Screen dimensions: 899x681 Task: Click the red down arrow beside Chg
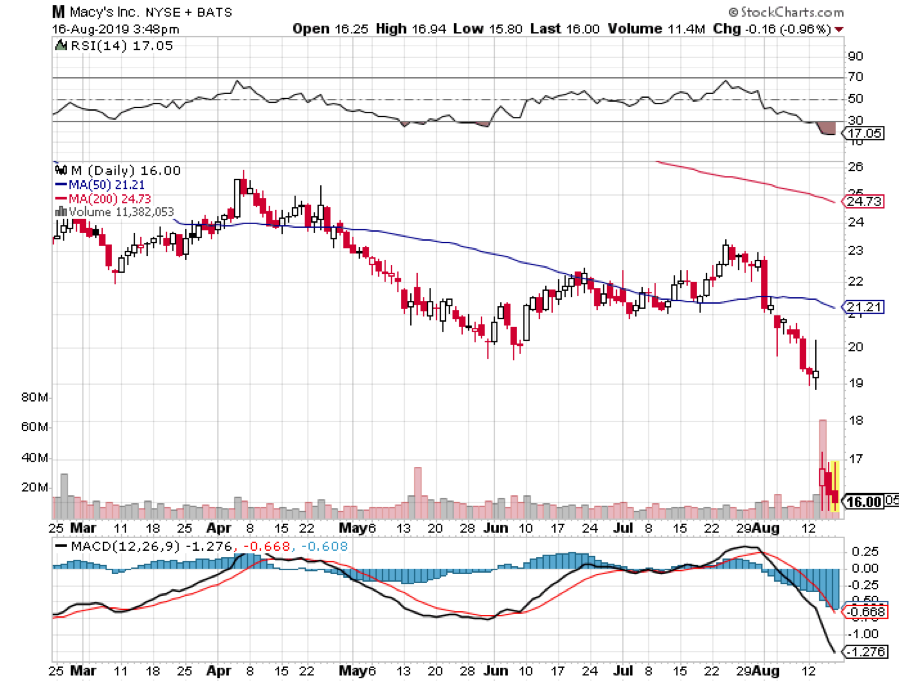[838, 28]
